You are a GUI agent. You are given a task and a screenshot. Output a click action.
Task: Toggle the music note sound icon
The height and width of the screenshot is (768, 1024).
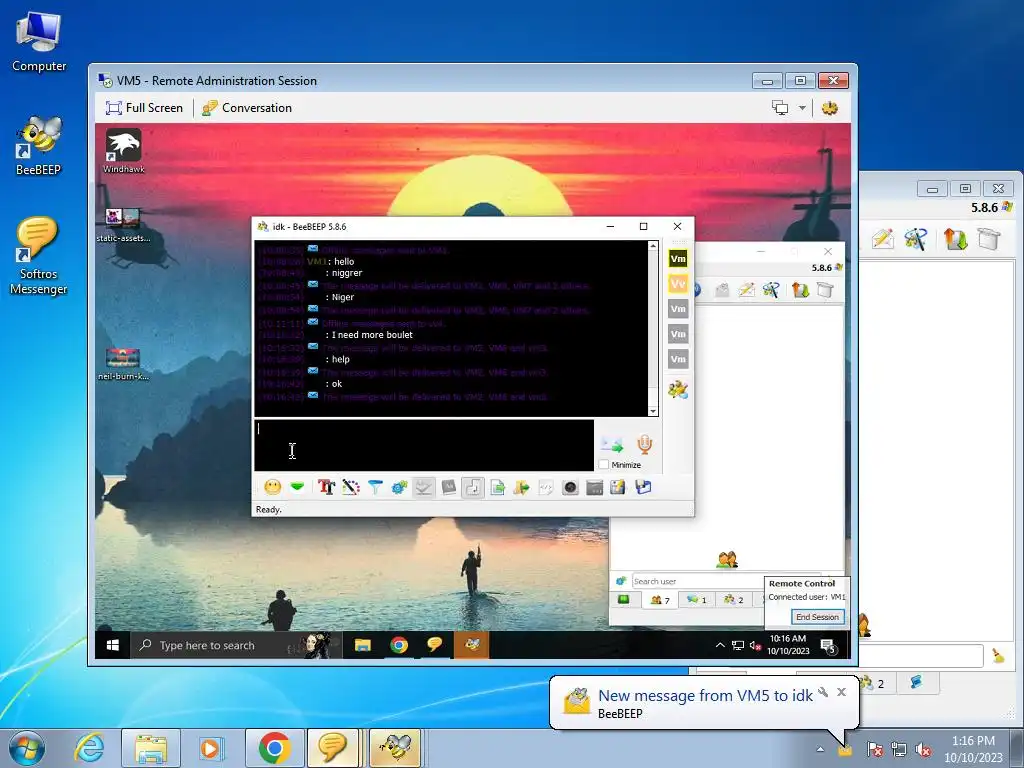click(473, 487)
